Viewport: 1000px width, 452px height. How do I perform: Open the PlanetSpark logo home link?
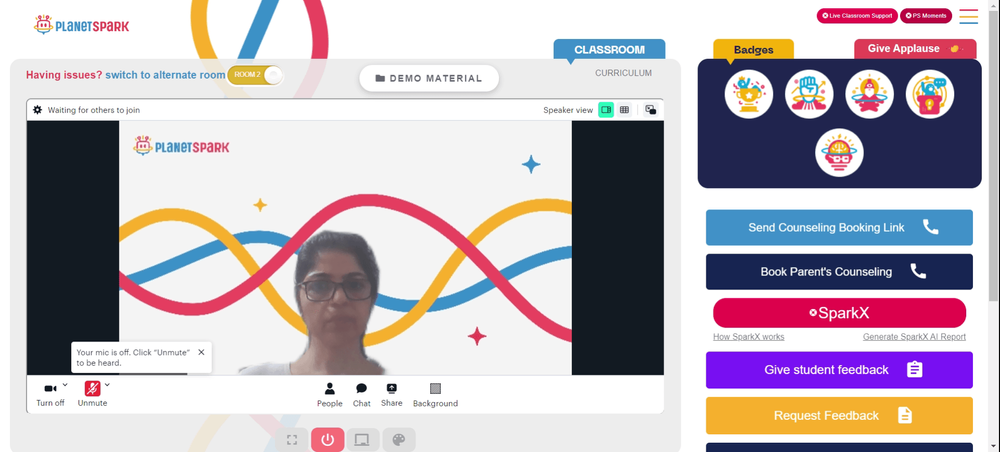[x=81, y=26]
